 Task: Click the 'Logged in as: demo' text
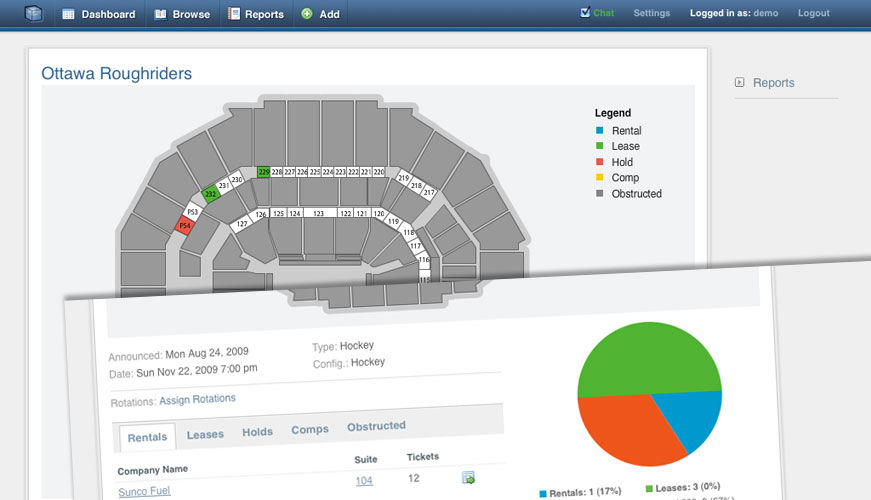pos(734,13)
